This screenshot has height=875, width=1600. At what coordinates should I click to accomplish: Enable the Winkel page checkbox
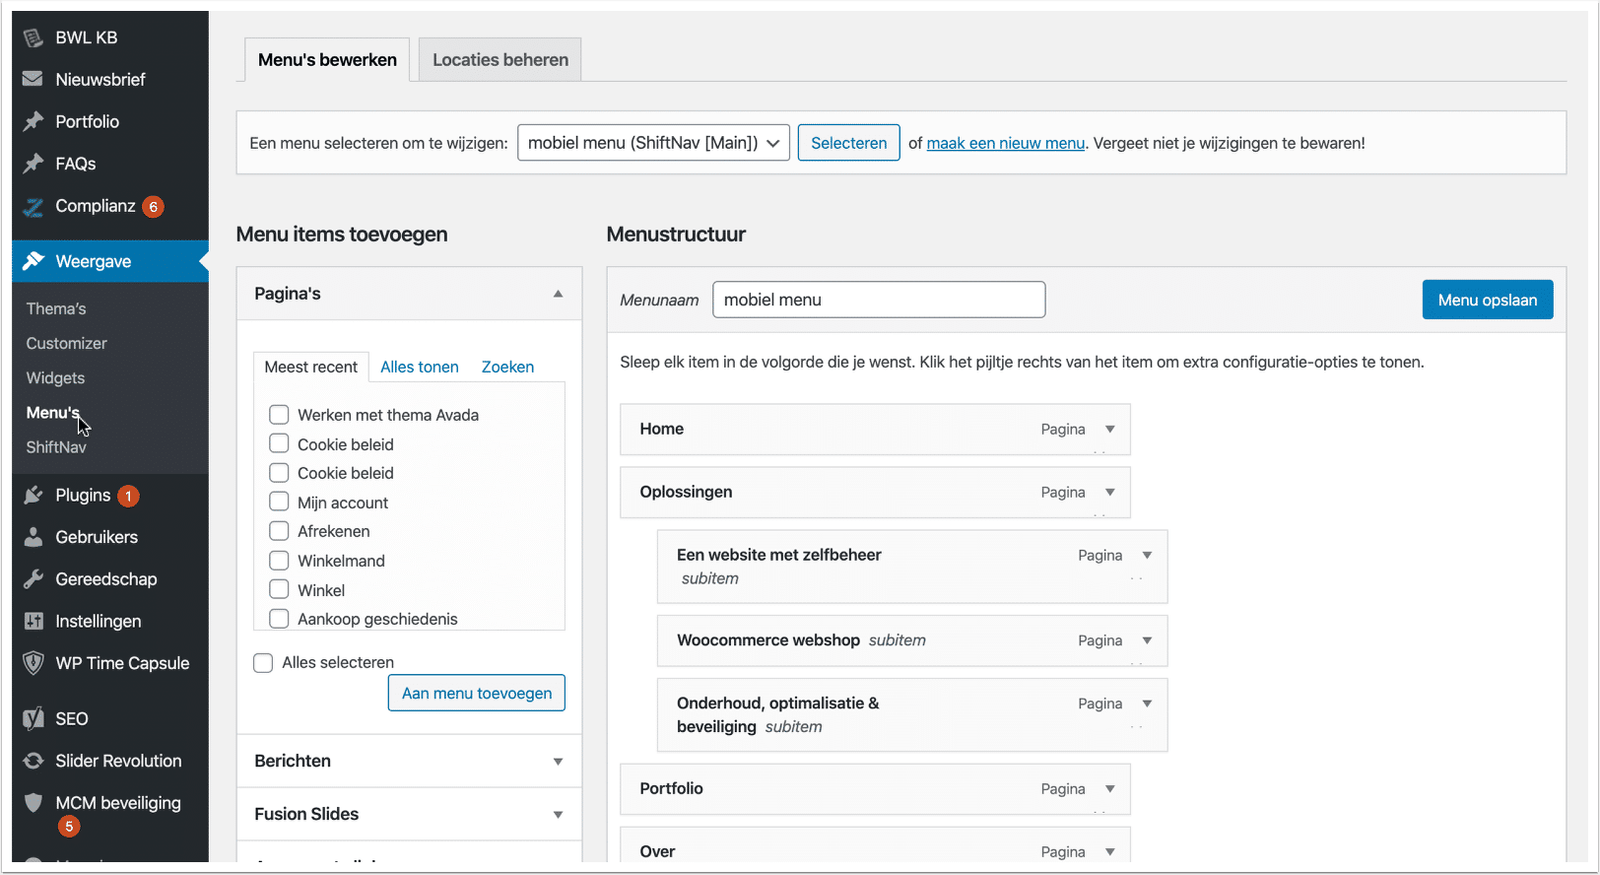279,589
